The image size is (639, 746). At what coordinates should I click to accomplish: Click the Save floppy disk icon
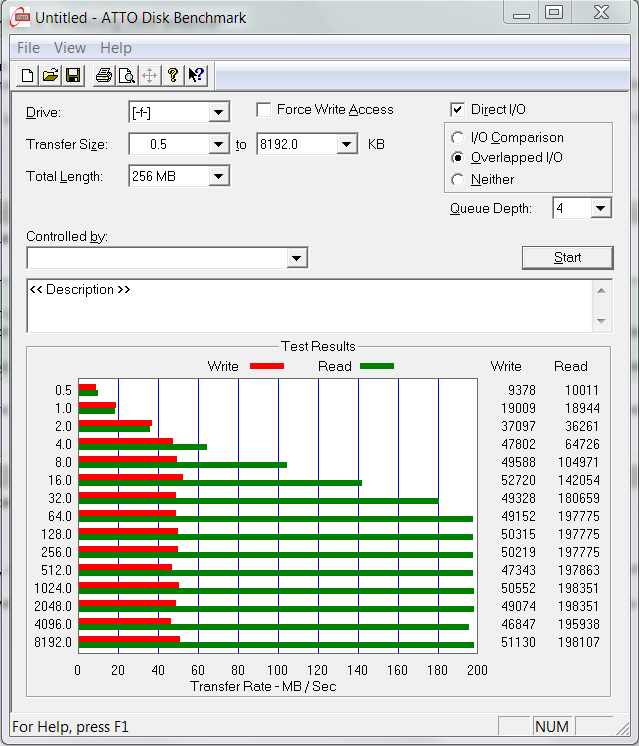point(73,75)
